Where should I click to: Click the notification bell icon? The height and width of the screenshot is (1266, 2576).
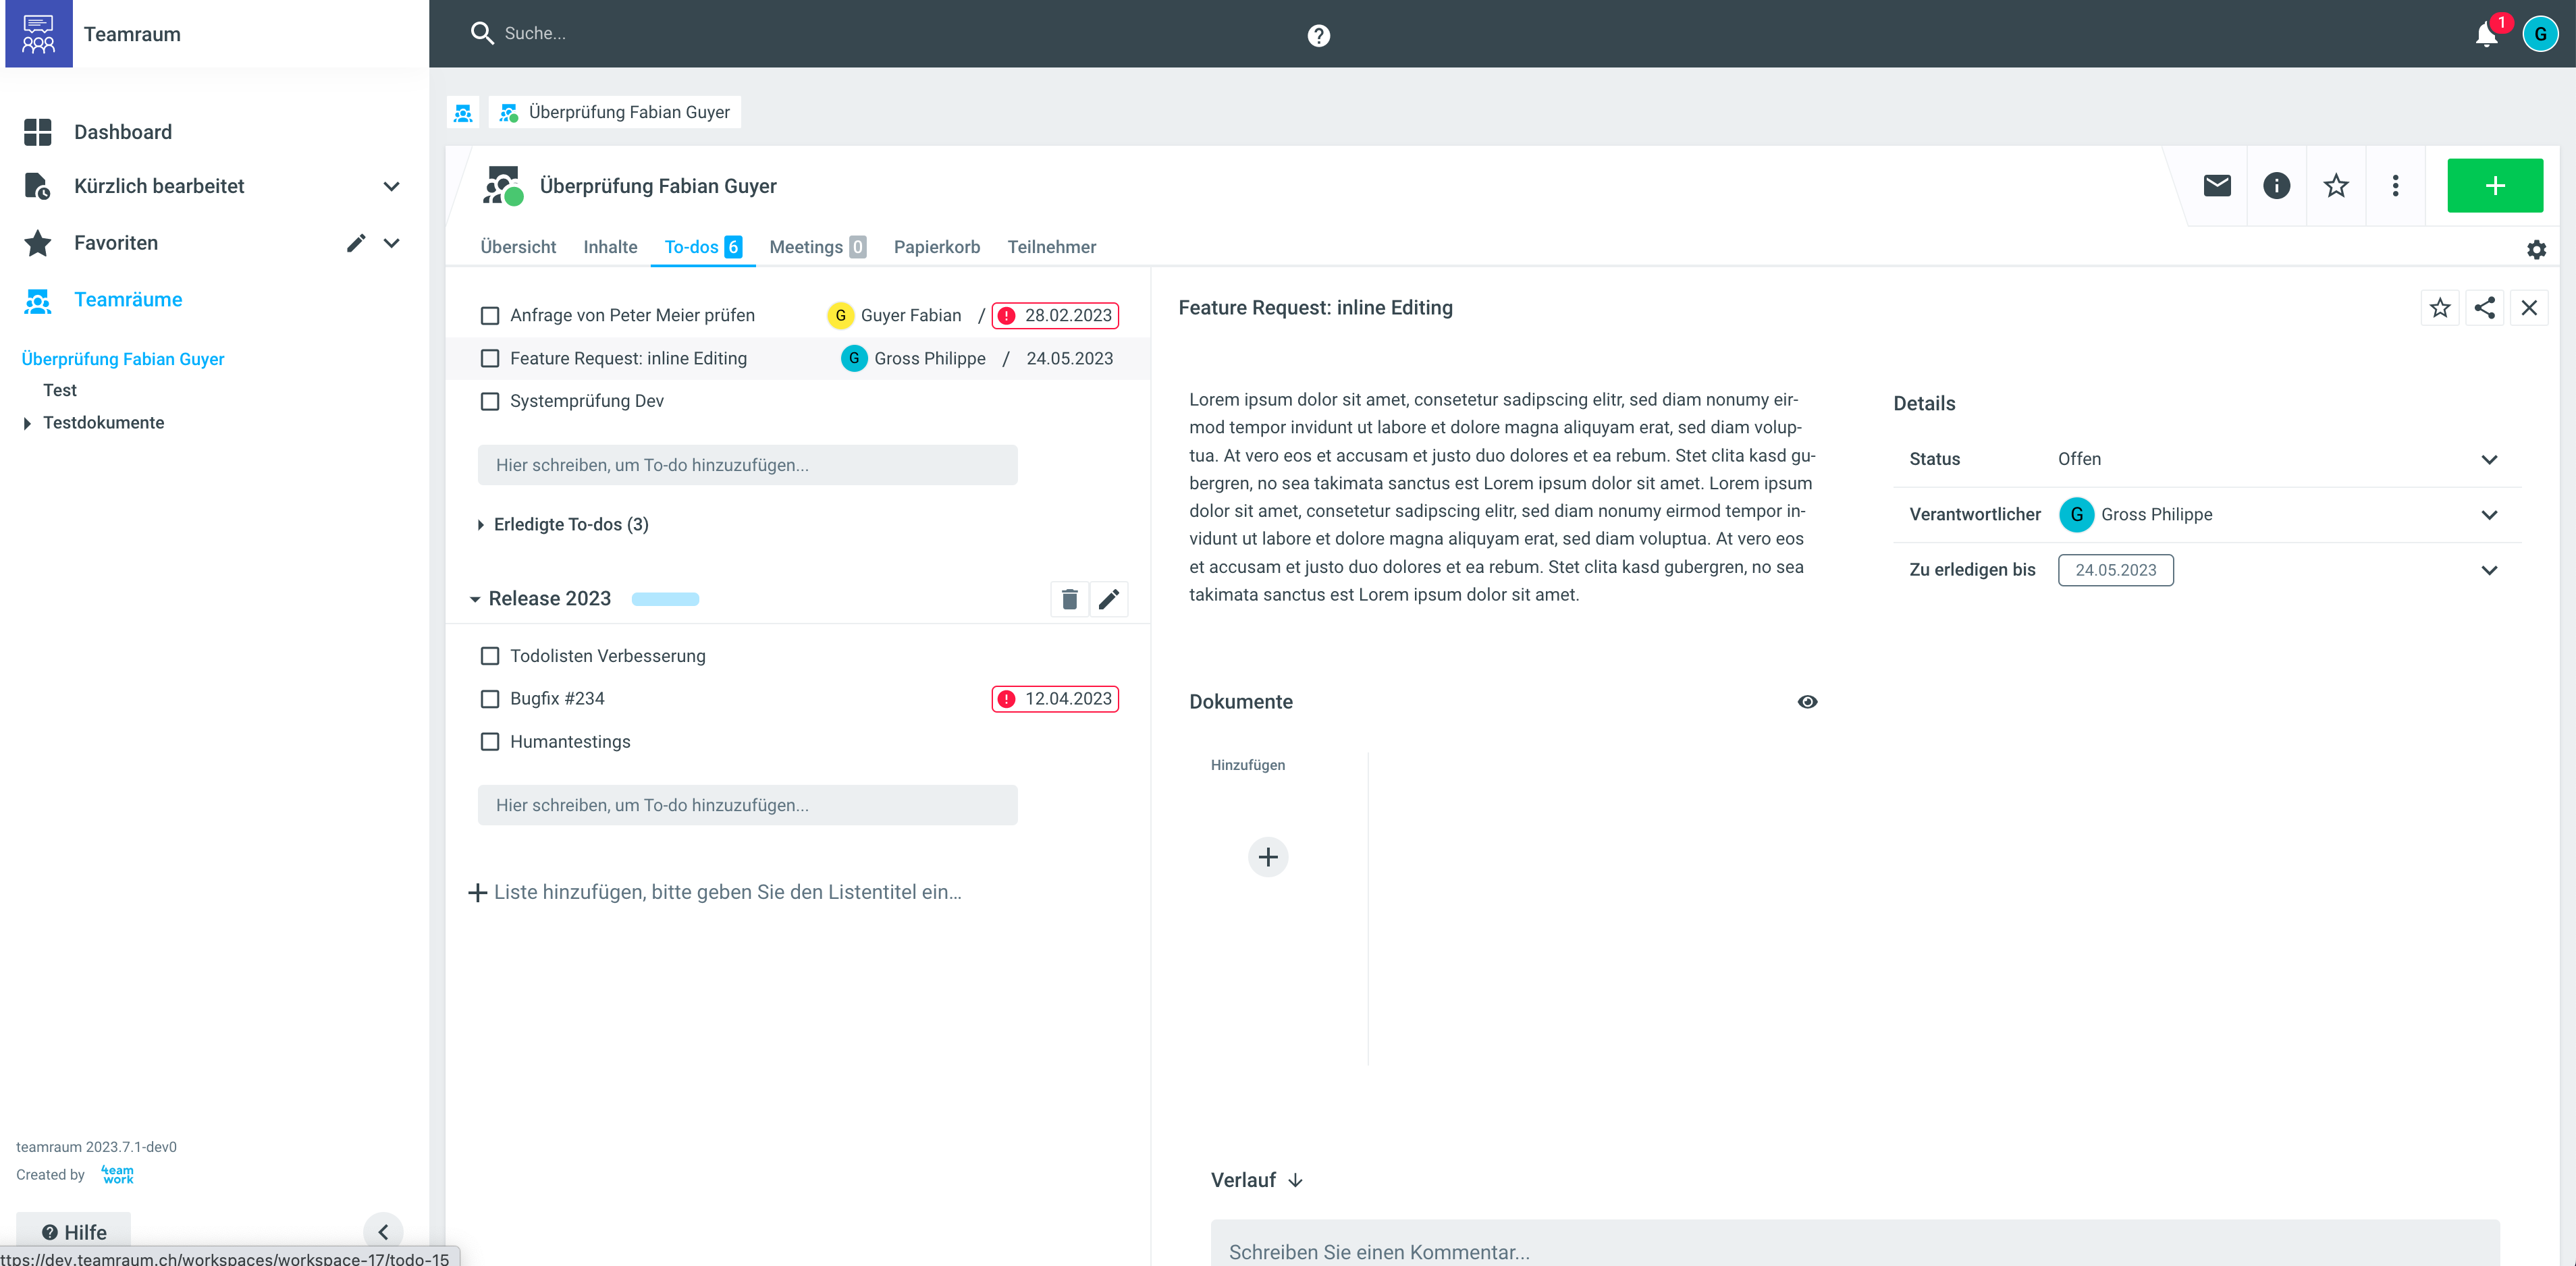[x=2485, y=35]
